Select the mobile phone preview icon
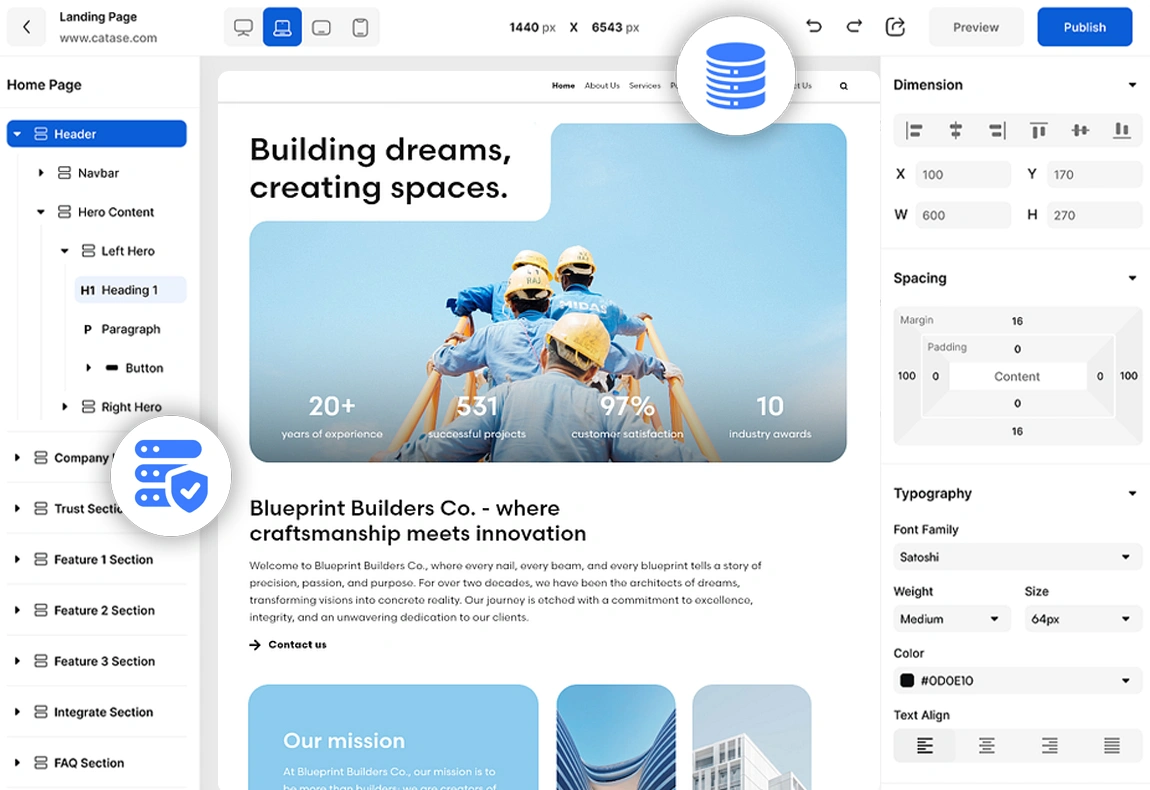This screenshot has height=790, width=1150. point(360,28)
